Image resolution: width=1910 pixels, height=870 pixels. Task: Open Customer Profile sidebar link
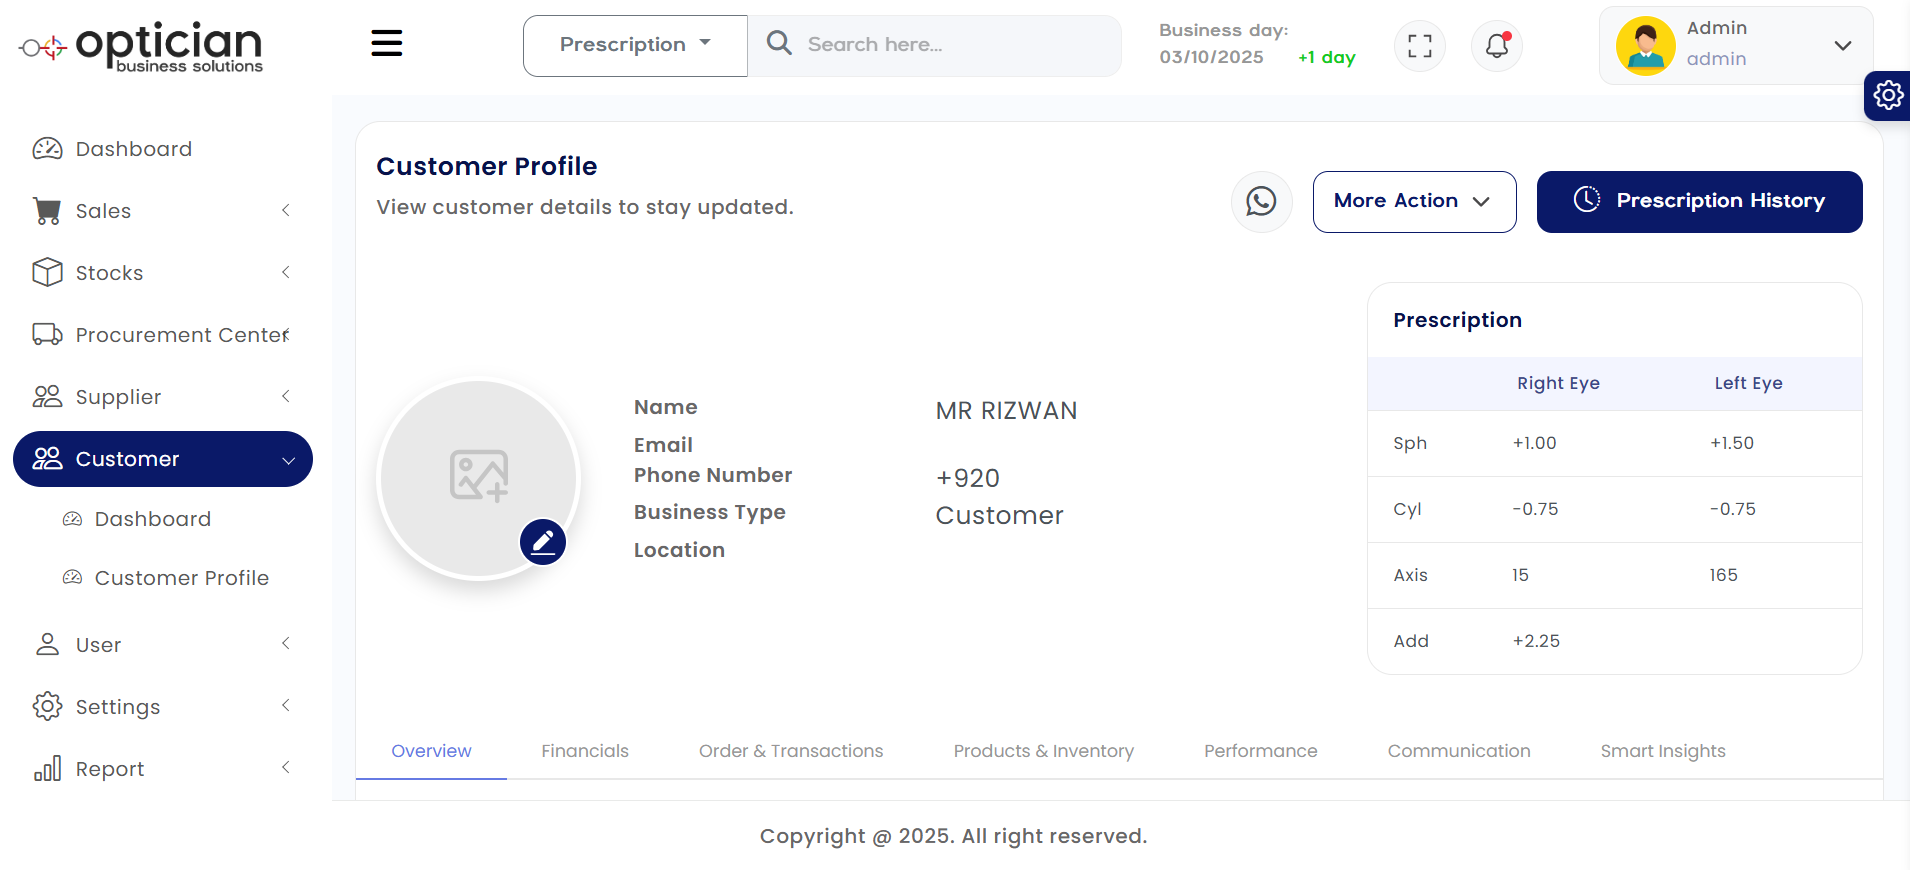point(181,578)
